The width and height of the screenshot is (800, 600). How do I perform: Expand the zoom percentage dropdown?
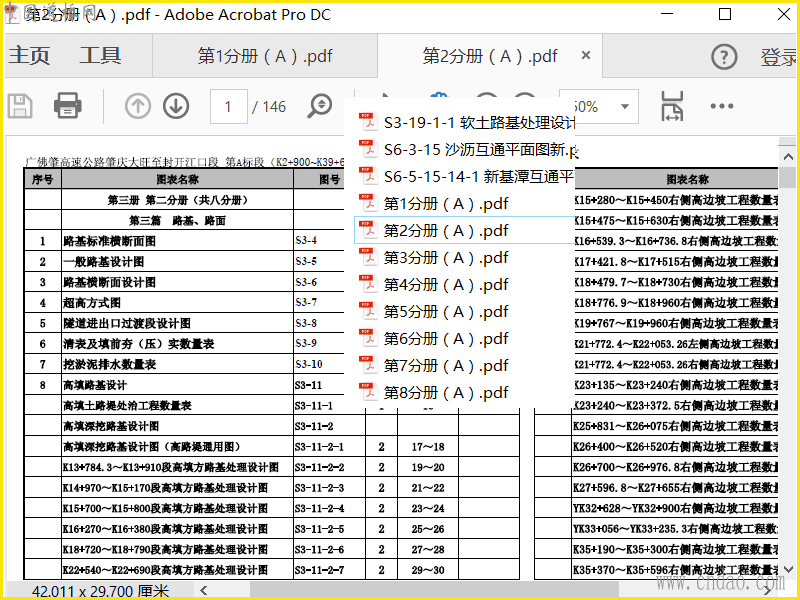625,107
